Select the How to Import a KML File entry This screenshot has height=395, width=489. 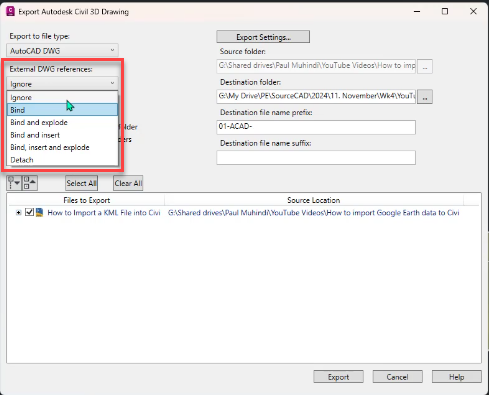pyautogui.click(x=104, y=213)
